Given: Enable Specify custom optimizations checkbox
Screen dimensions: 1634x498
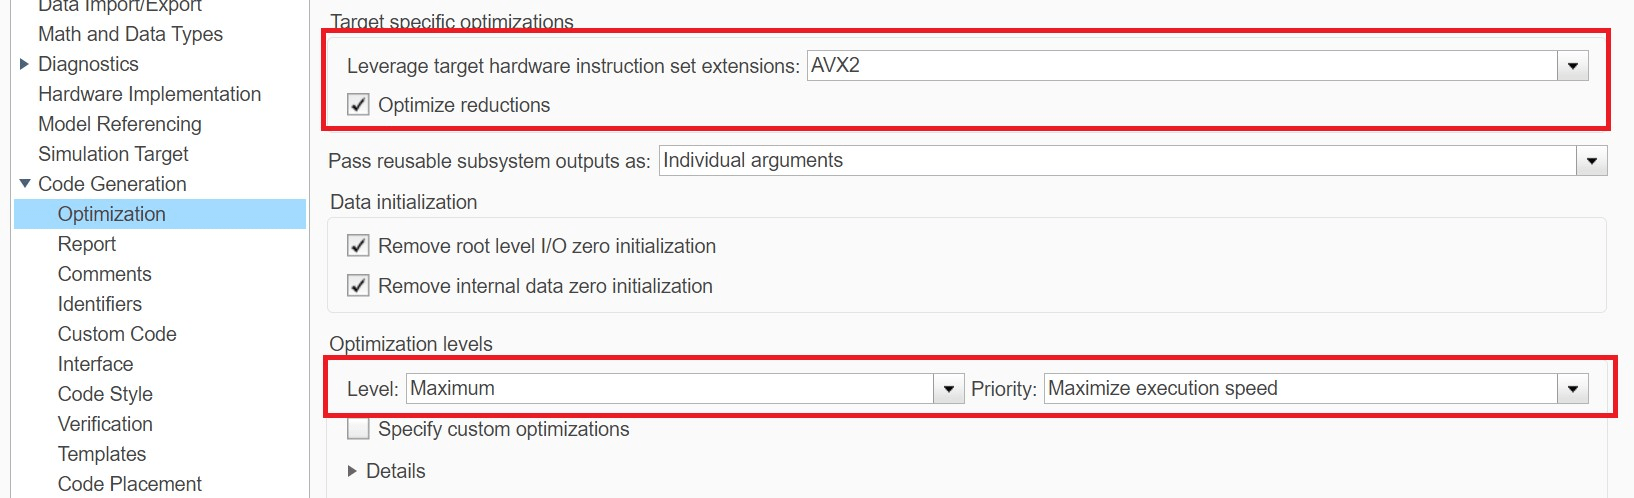Looking at the screenshot, I should [x=358, y=429].
